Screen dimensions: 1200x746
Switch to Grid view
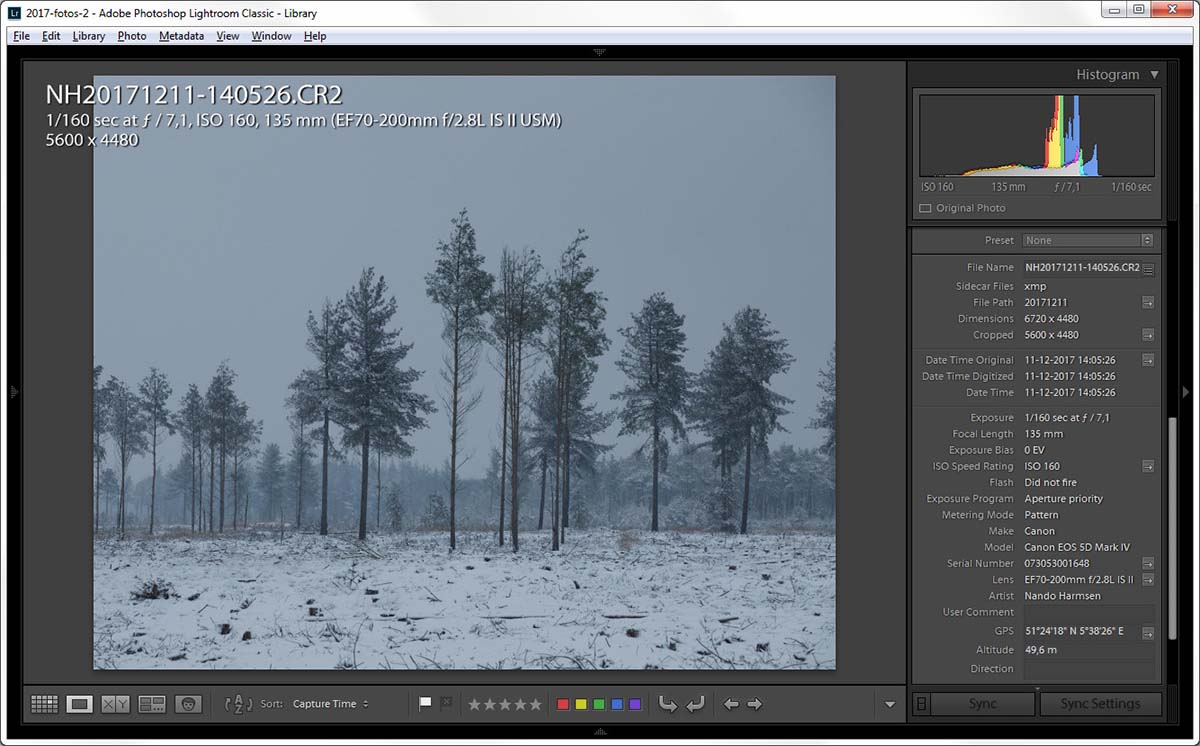44,704
